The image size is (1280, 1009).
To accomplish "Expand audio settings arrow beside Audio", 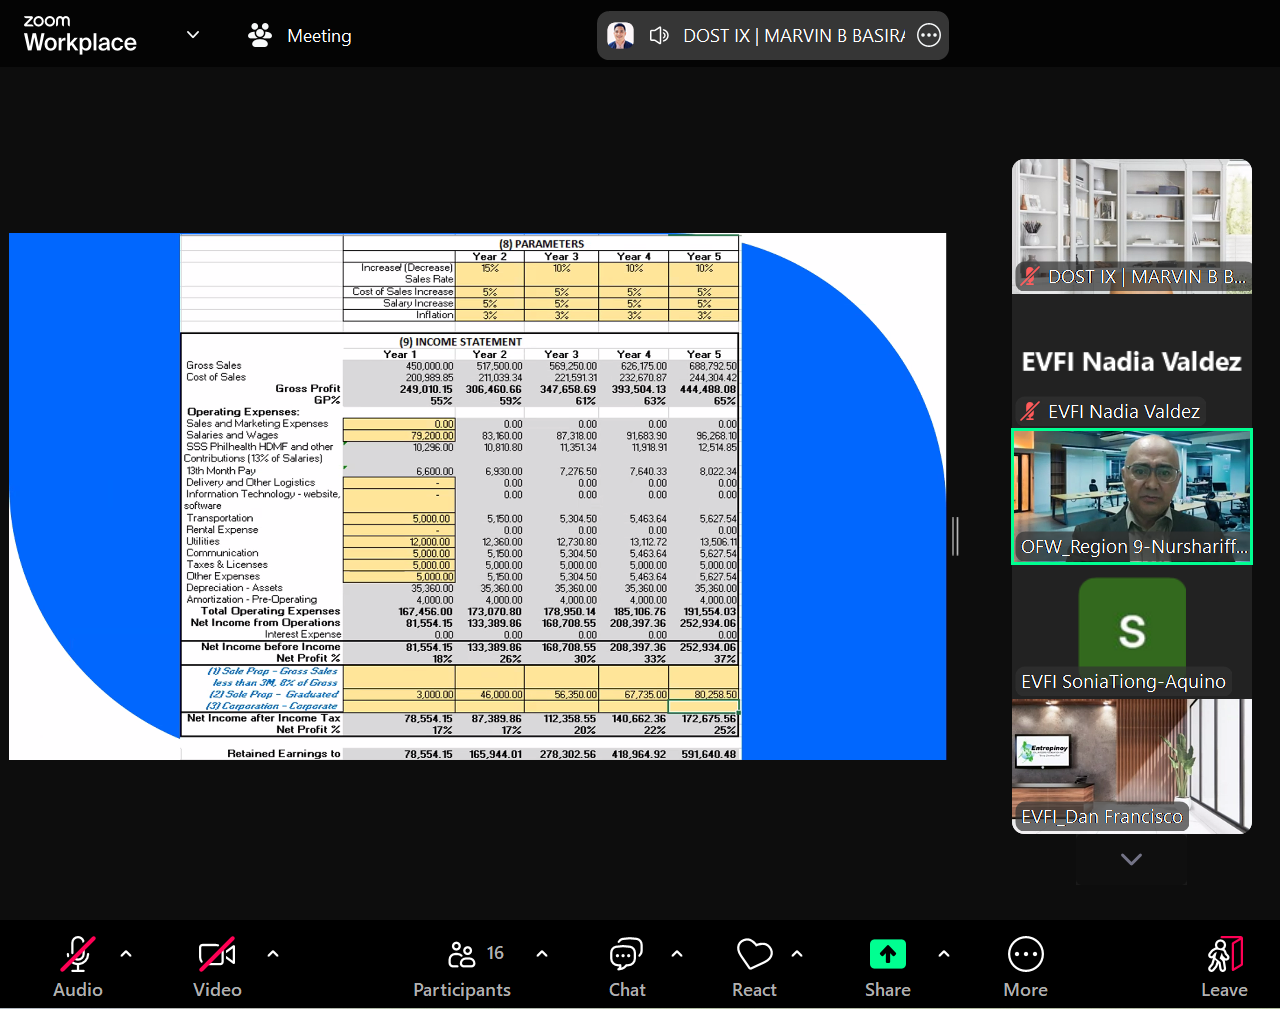I will pos(126,954).
